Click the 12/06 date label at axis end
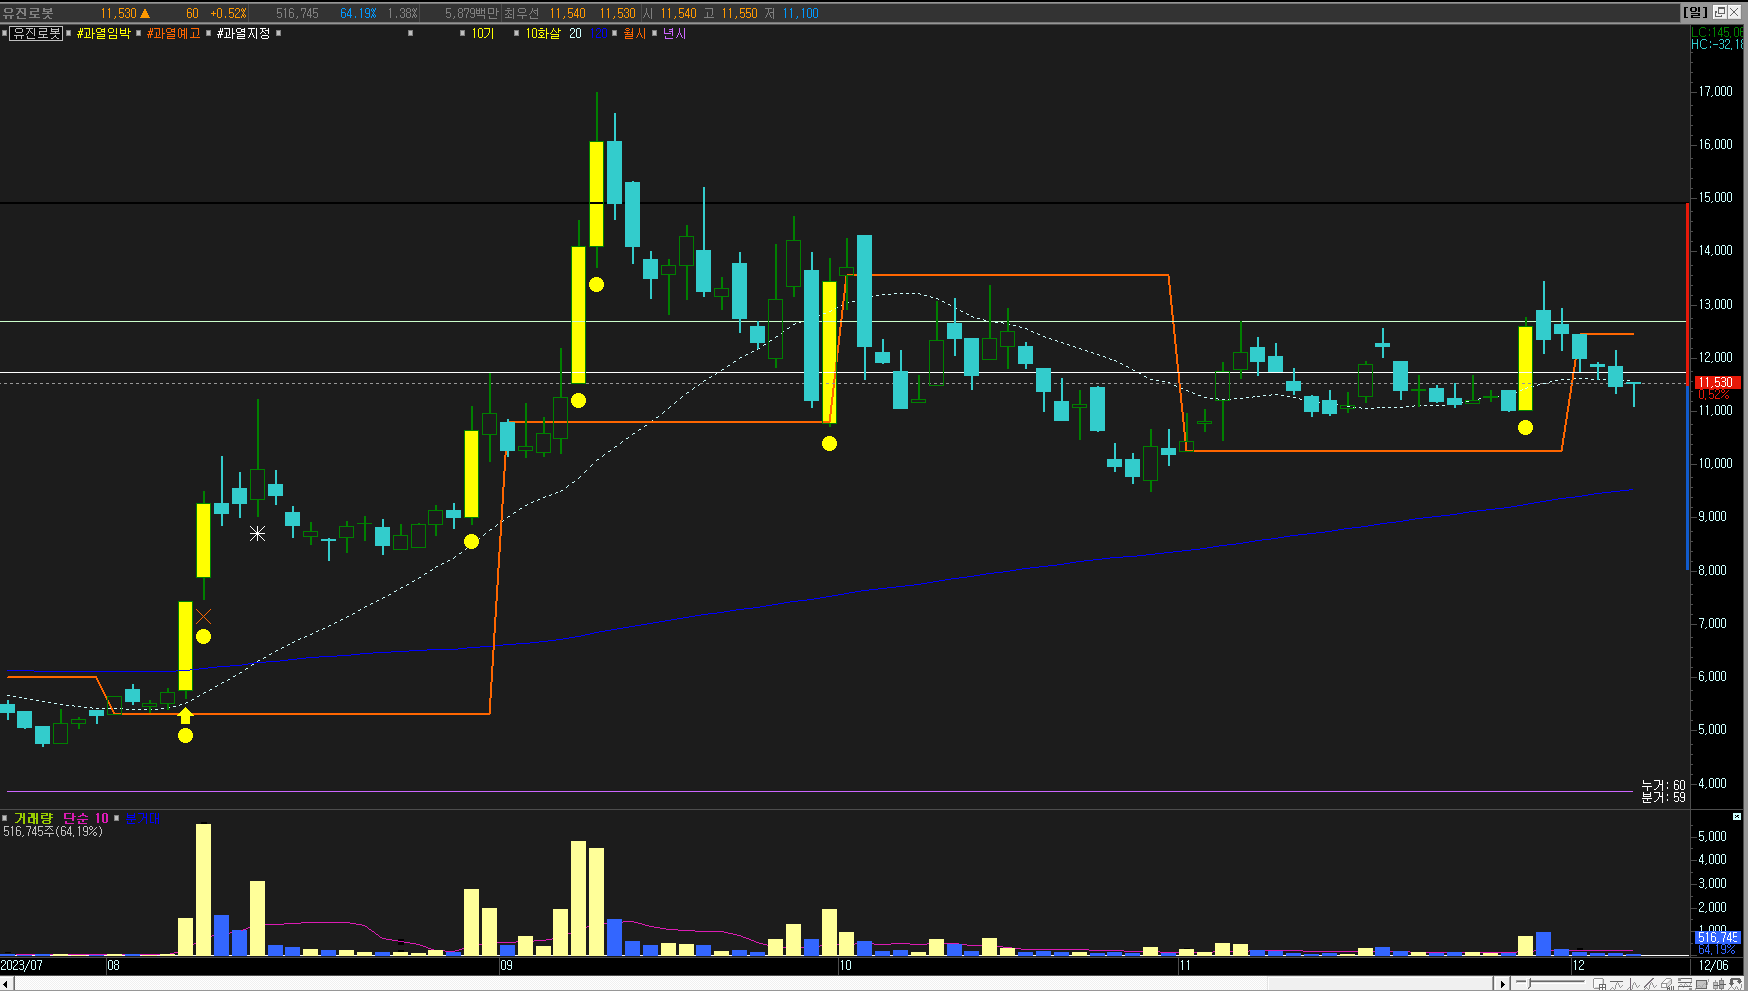1748x991 pixels. click(1714, 965)
